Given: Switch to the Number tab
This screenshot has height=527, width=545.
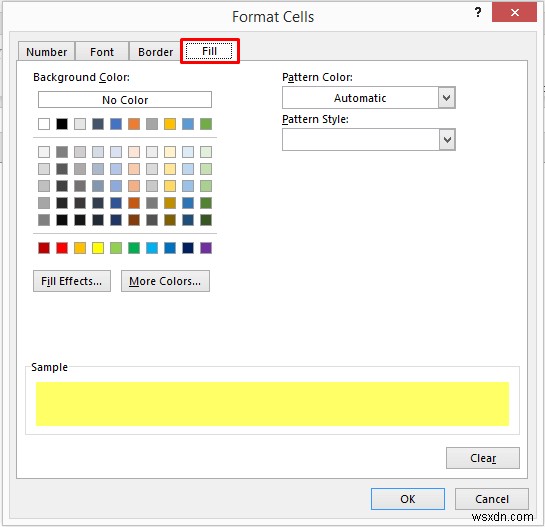Looking at the screenshot, I should pos(47,52).
